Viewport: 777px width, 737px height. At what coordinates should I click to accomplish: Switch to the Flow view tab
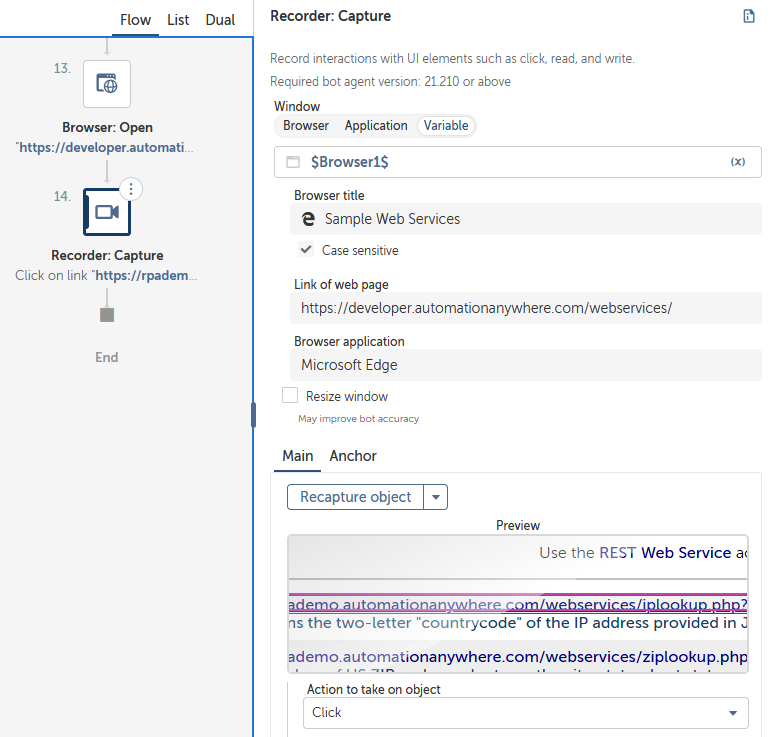135,20
